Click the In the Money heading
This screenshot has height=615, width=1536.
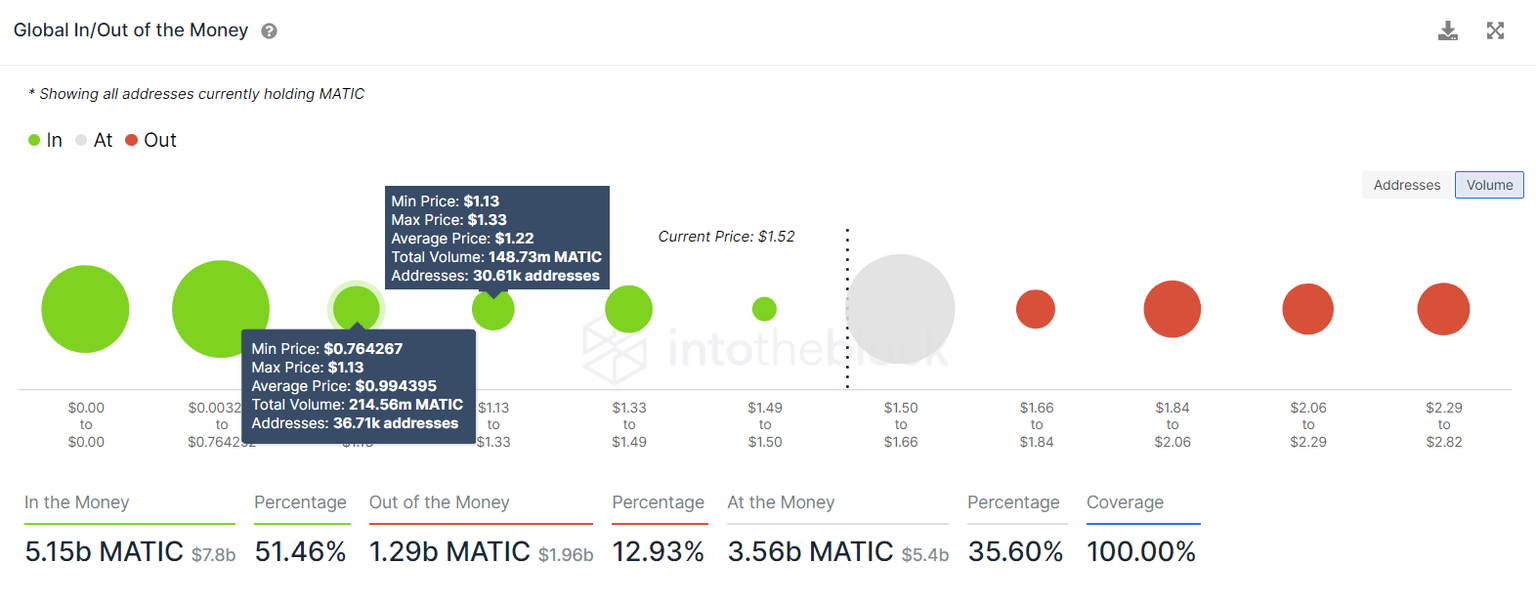[x=77, y=503]
